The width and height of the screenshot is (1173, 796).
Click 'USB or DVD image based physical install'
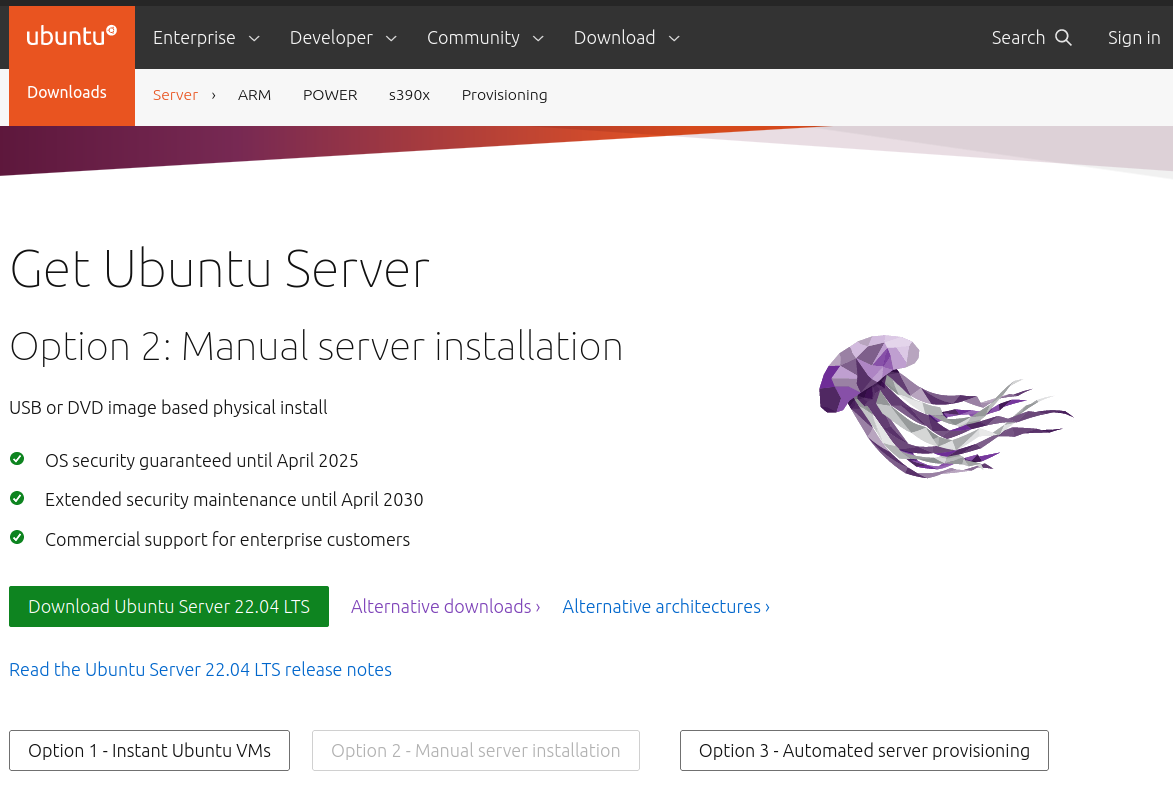[x=168, y=407]
